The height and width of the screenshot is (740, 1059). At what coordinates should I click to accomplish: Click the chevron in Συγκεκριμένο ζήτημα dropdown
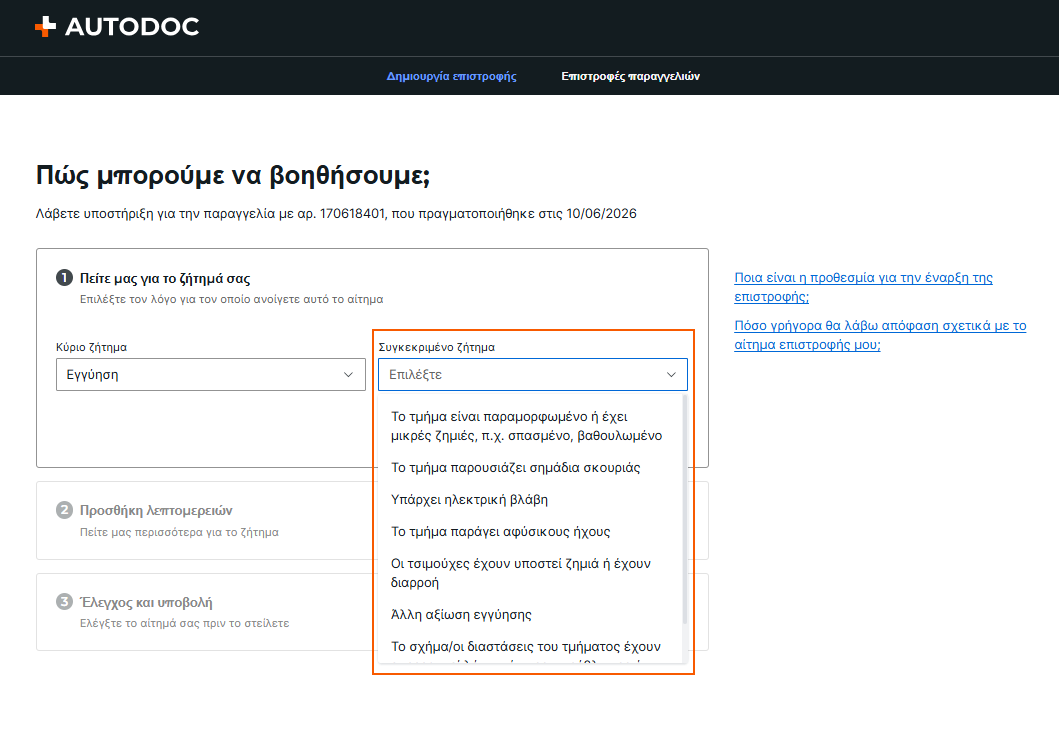[671, 375]
